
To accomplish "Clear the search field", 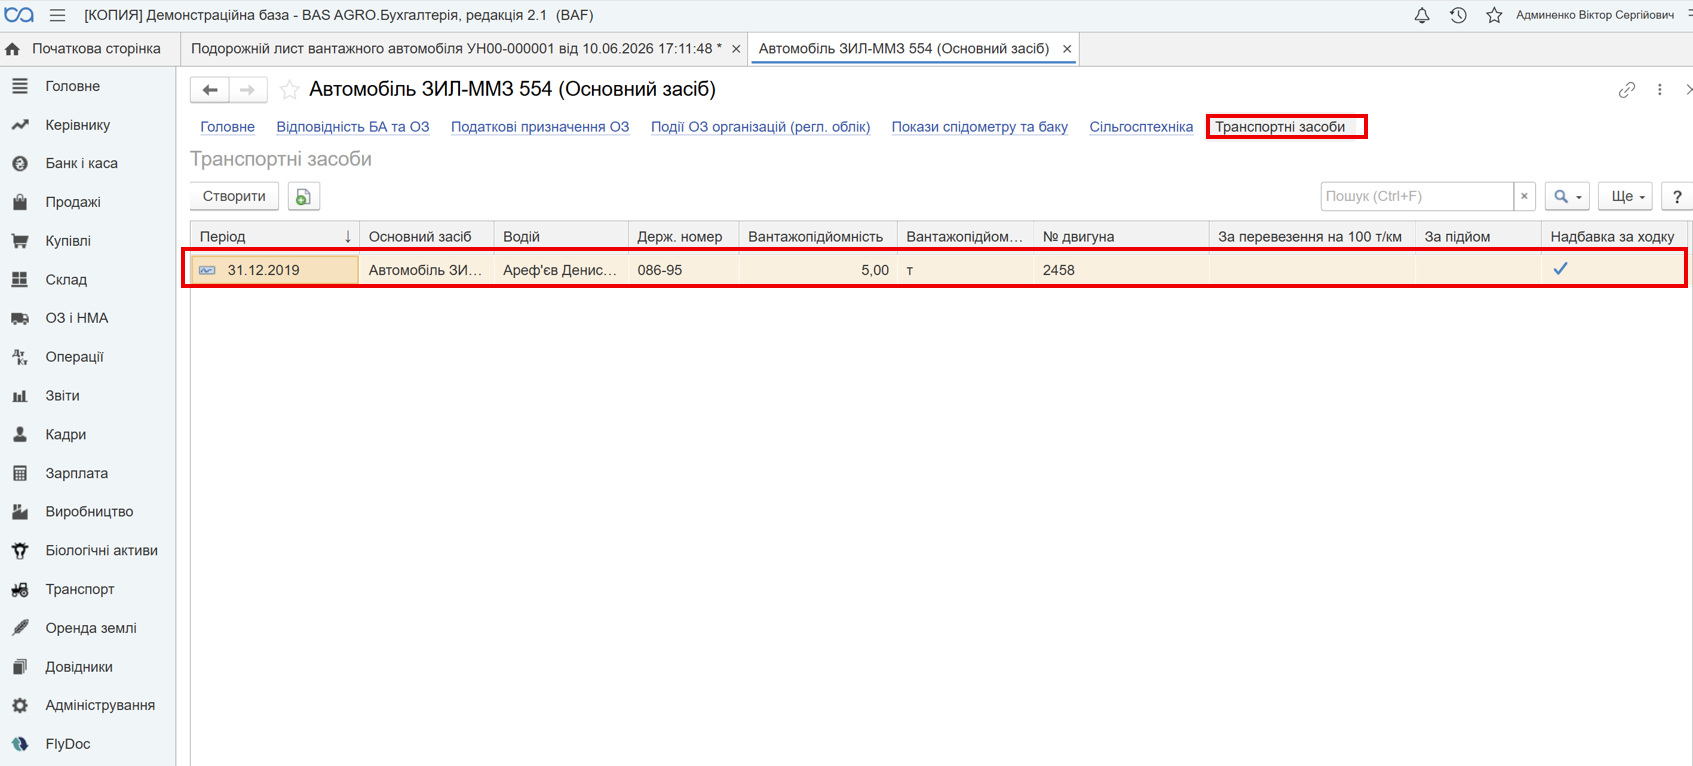I will 1524,197.
